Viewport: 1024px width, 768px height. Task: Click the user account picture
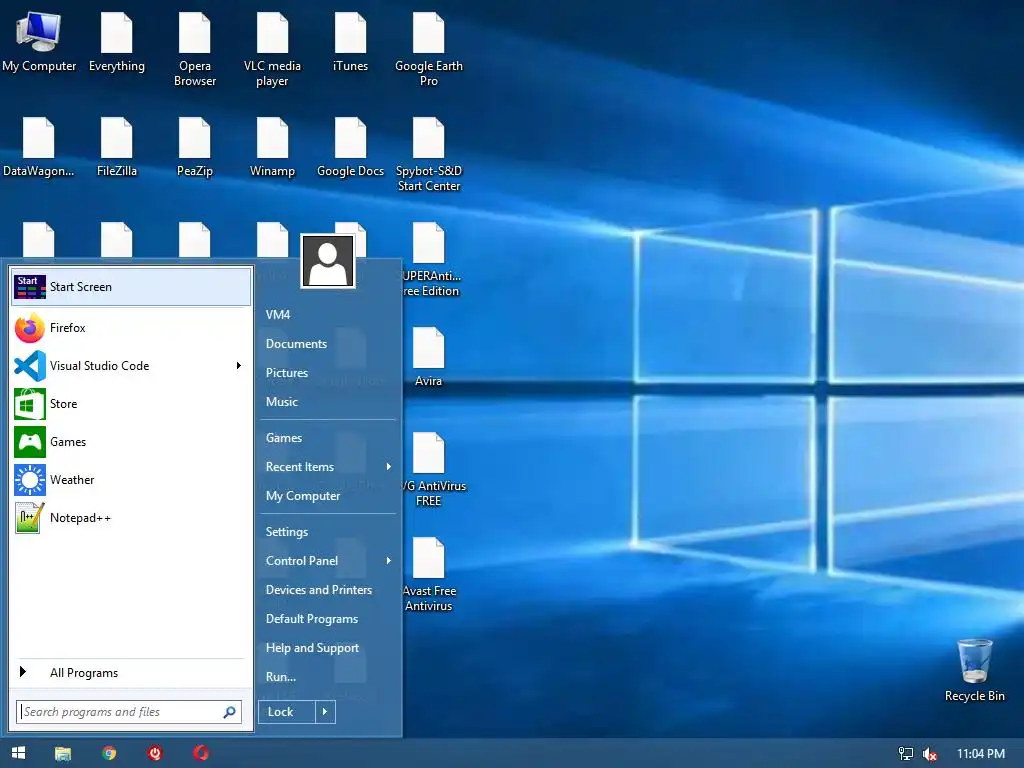click(328, 261)
